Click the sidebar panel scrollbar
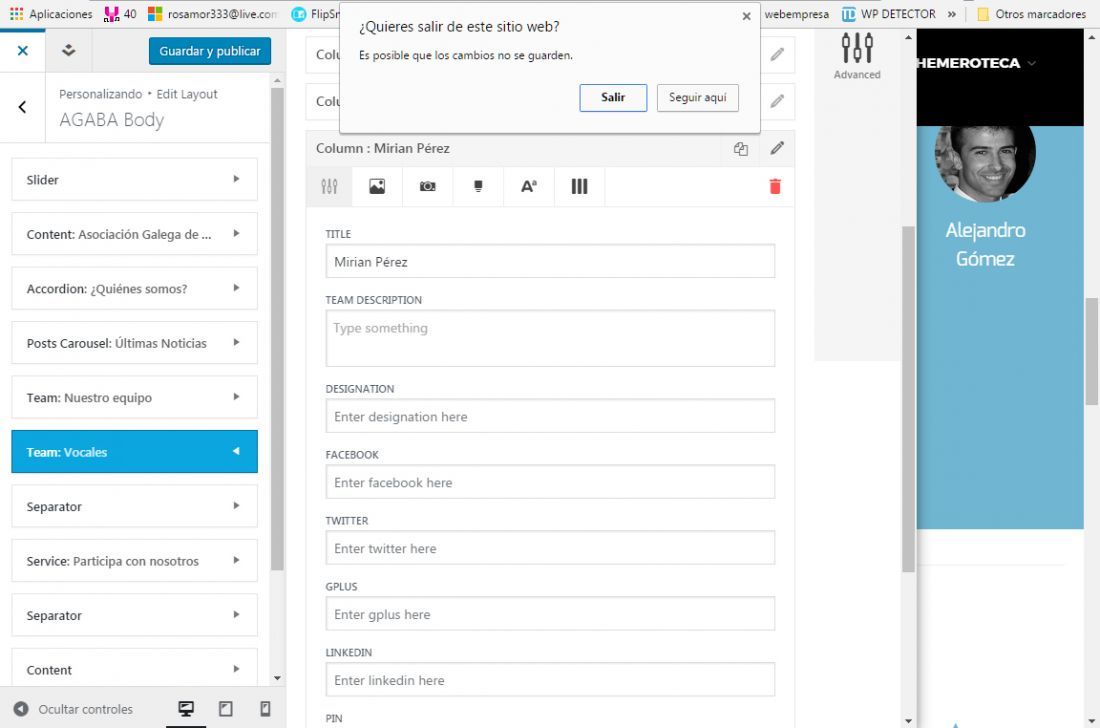1100x728 pixels. click(277, 328)
